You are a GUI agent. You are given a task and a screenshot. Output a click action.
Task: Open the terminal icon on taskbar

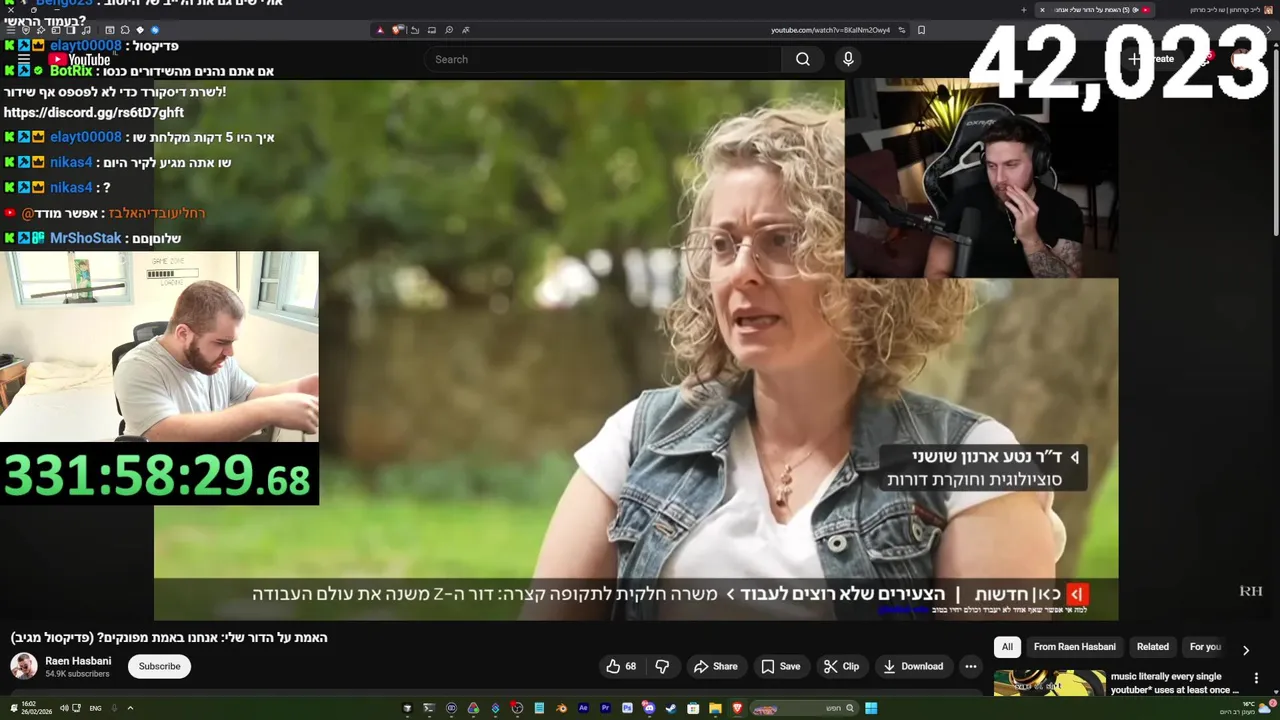coord(429,708)
